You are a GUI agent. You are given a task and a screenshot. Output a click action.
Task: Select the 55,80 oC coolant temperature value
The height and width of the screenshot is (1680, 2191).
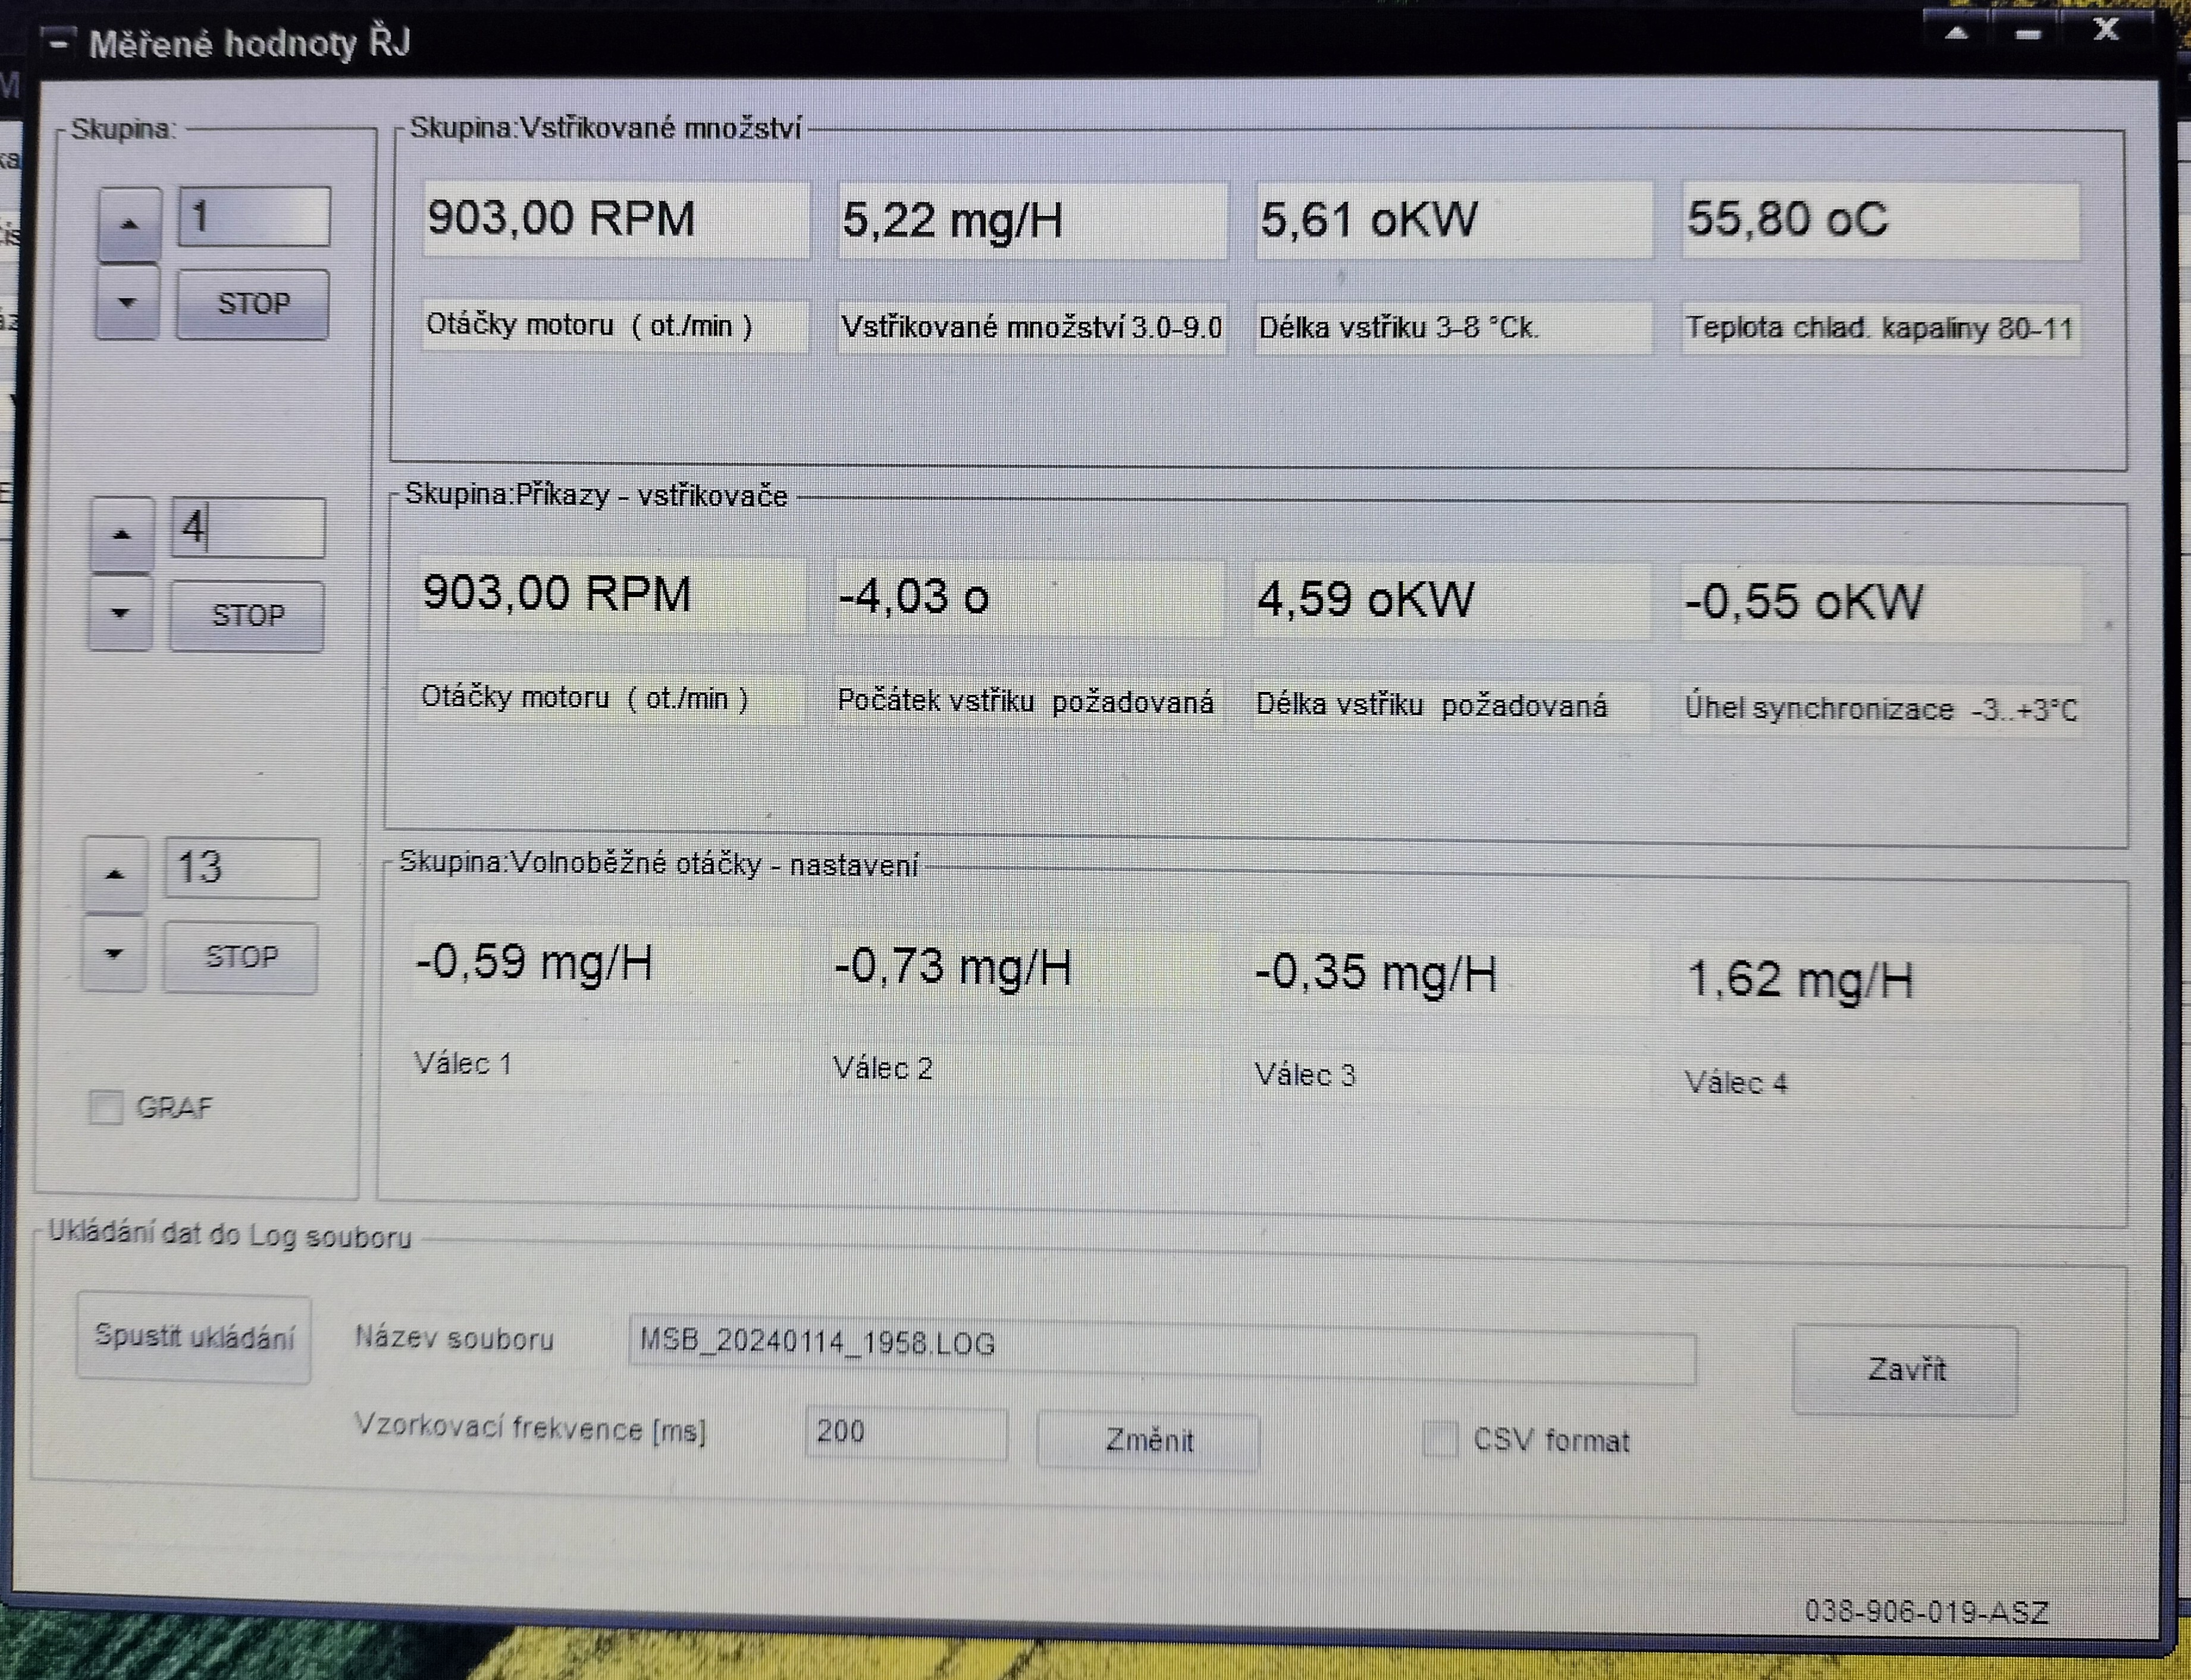(x=1881, y=221)
